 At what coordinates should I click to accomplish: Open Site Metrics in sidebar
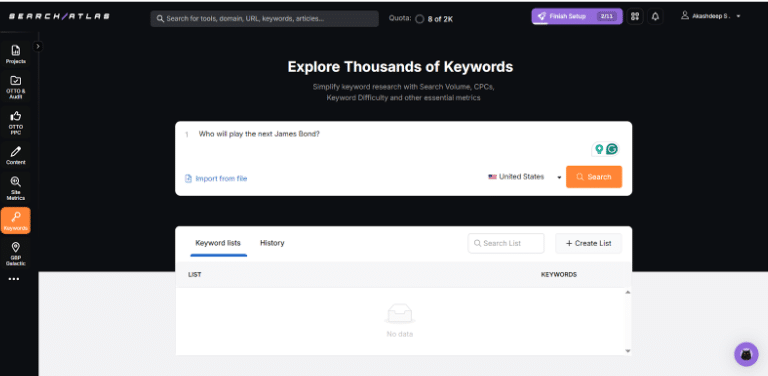[16, 188]
